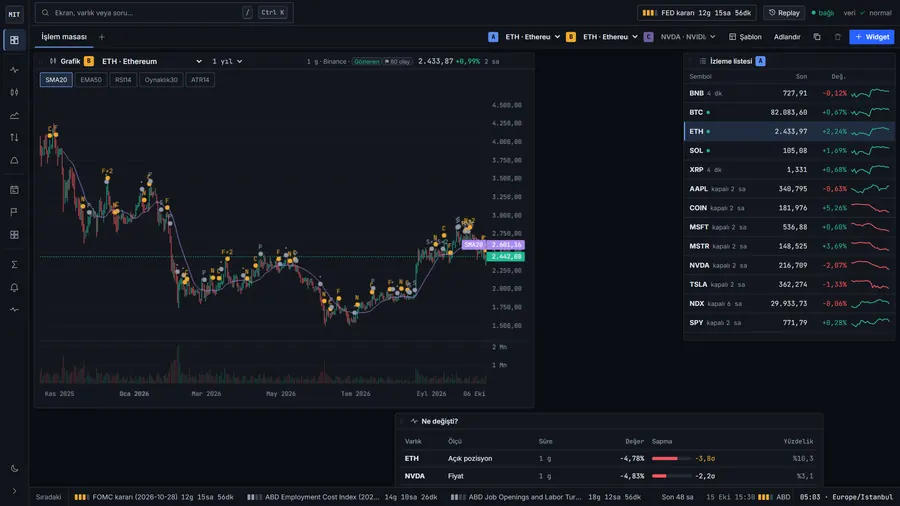Toggle the SMA20 indicator chip

56,80
